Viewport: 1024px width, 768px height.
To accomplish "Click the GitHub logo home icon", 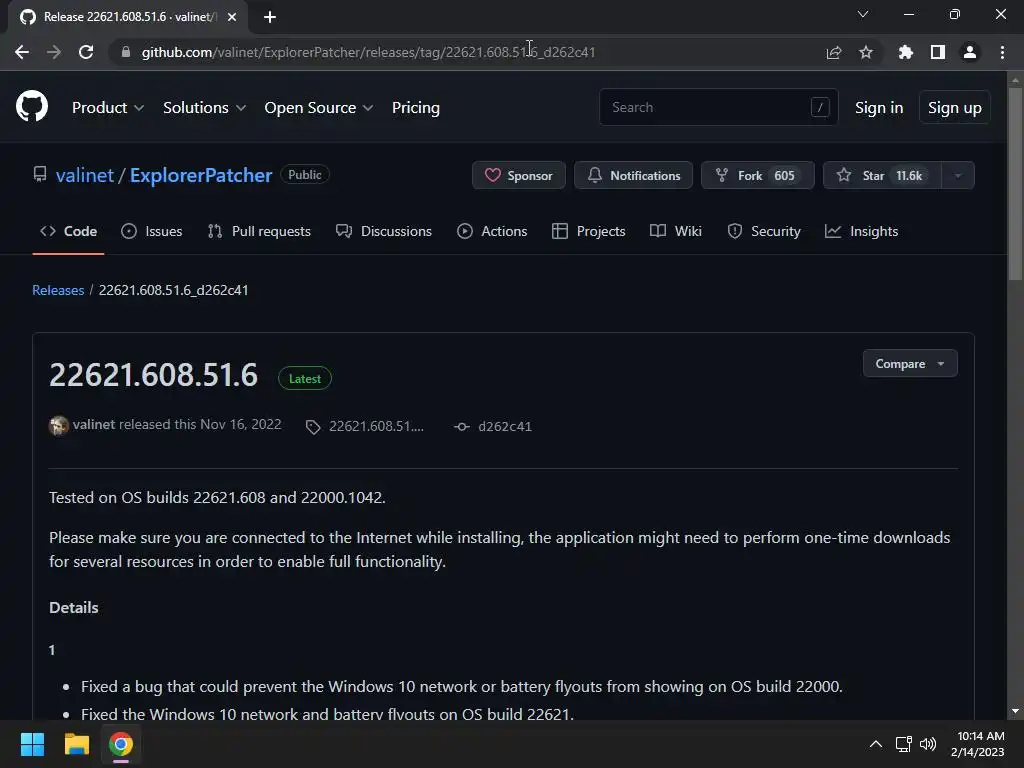I will tap(31, 107).
